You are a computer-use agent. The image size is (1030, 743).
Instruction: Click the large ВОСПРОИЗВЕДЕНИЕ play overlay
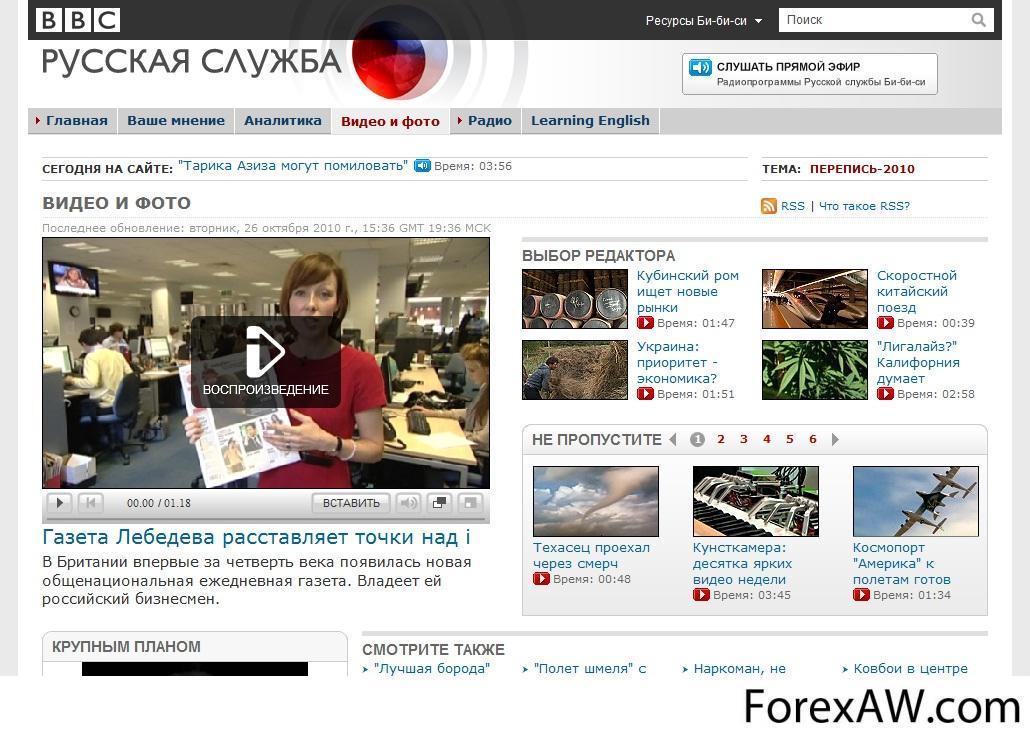pos(265,362)
